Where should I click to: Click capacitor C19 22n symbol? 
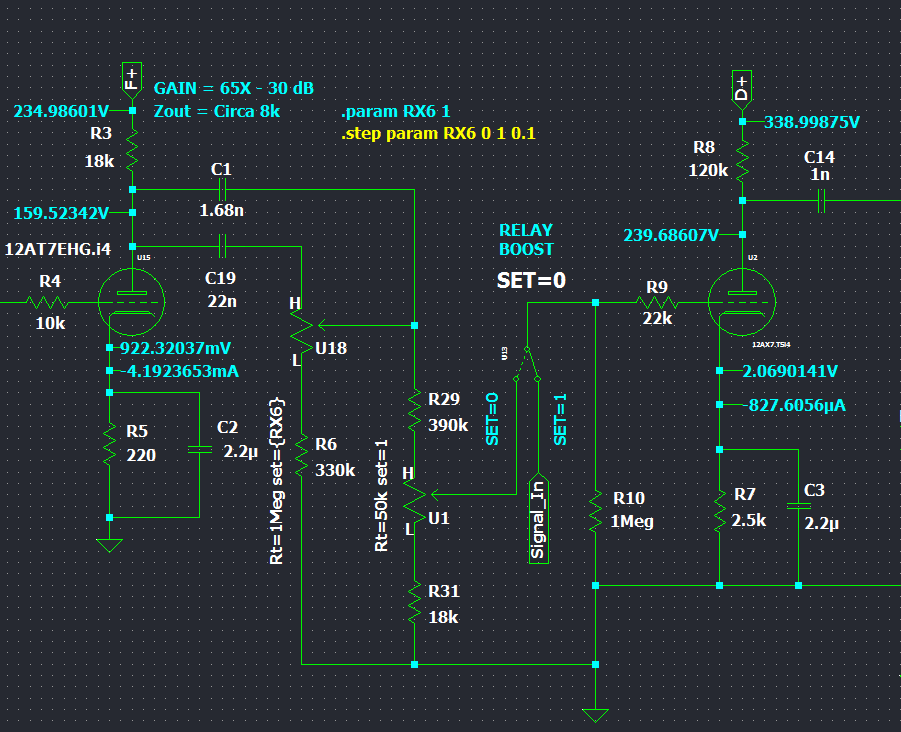point(222,245)
